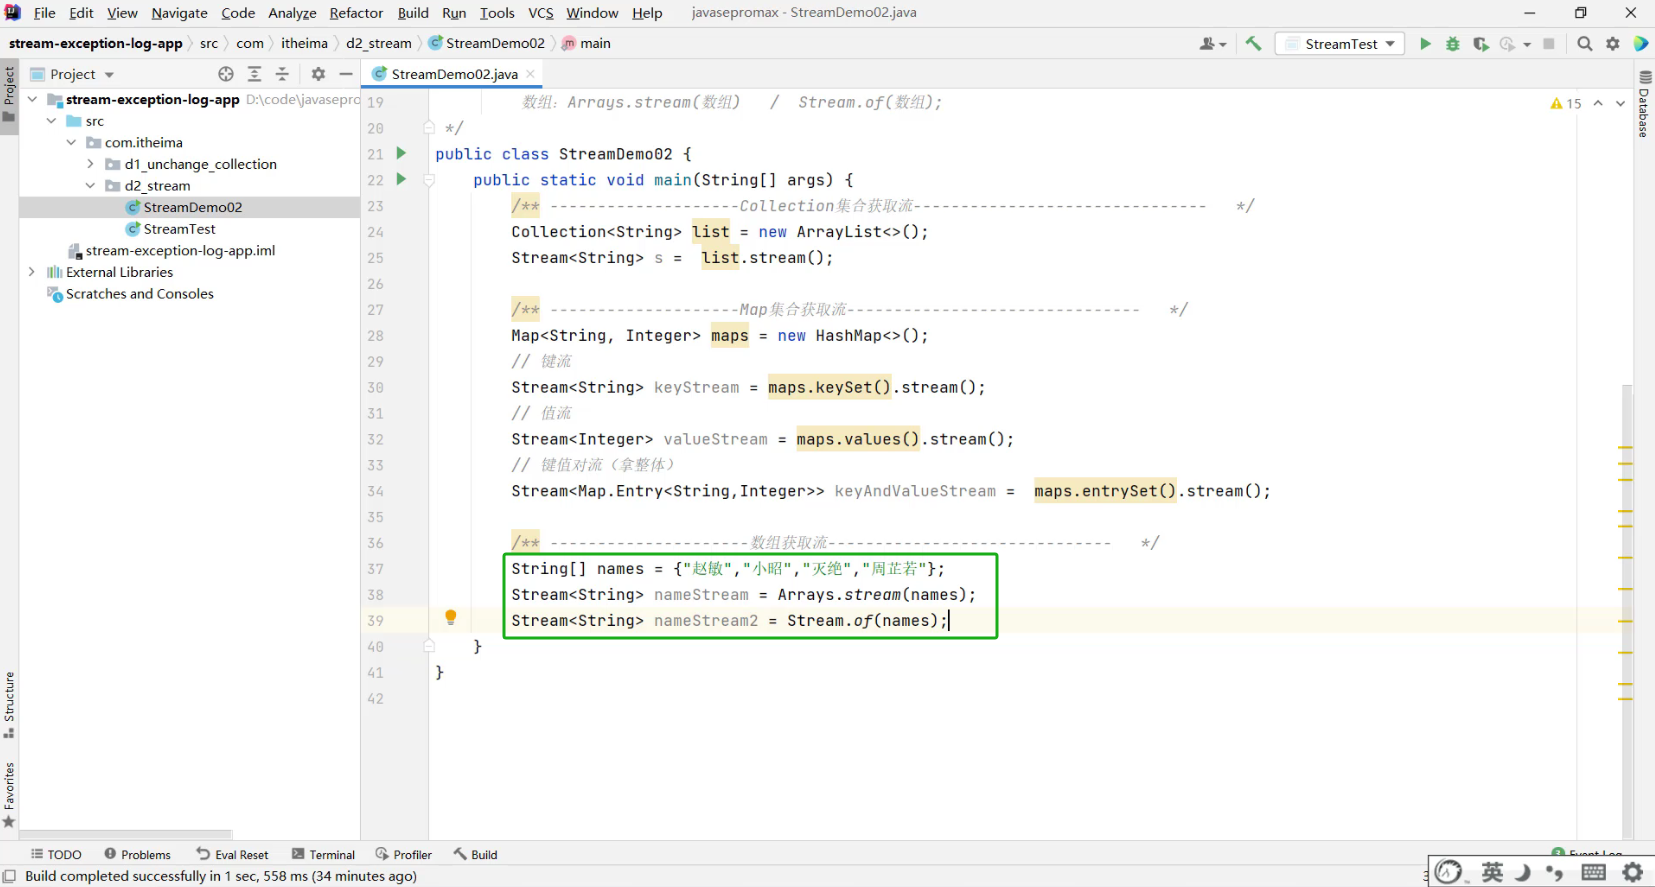Click the Build Project hammer icon

pos(1253,43)
